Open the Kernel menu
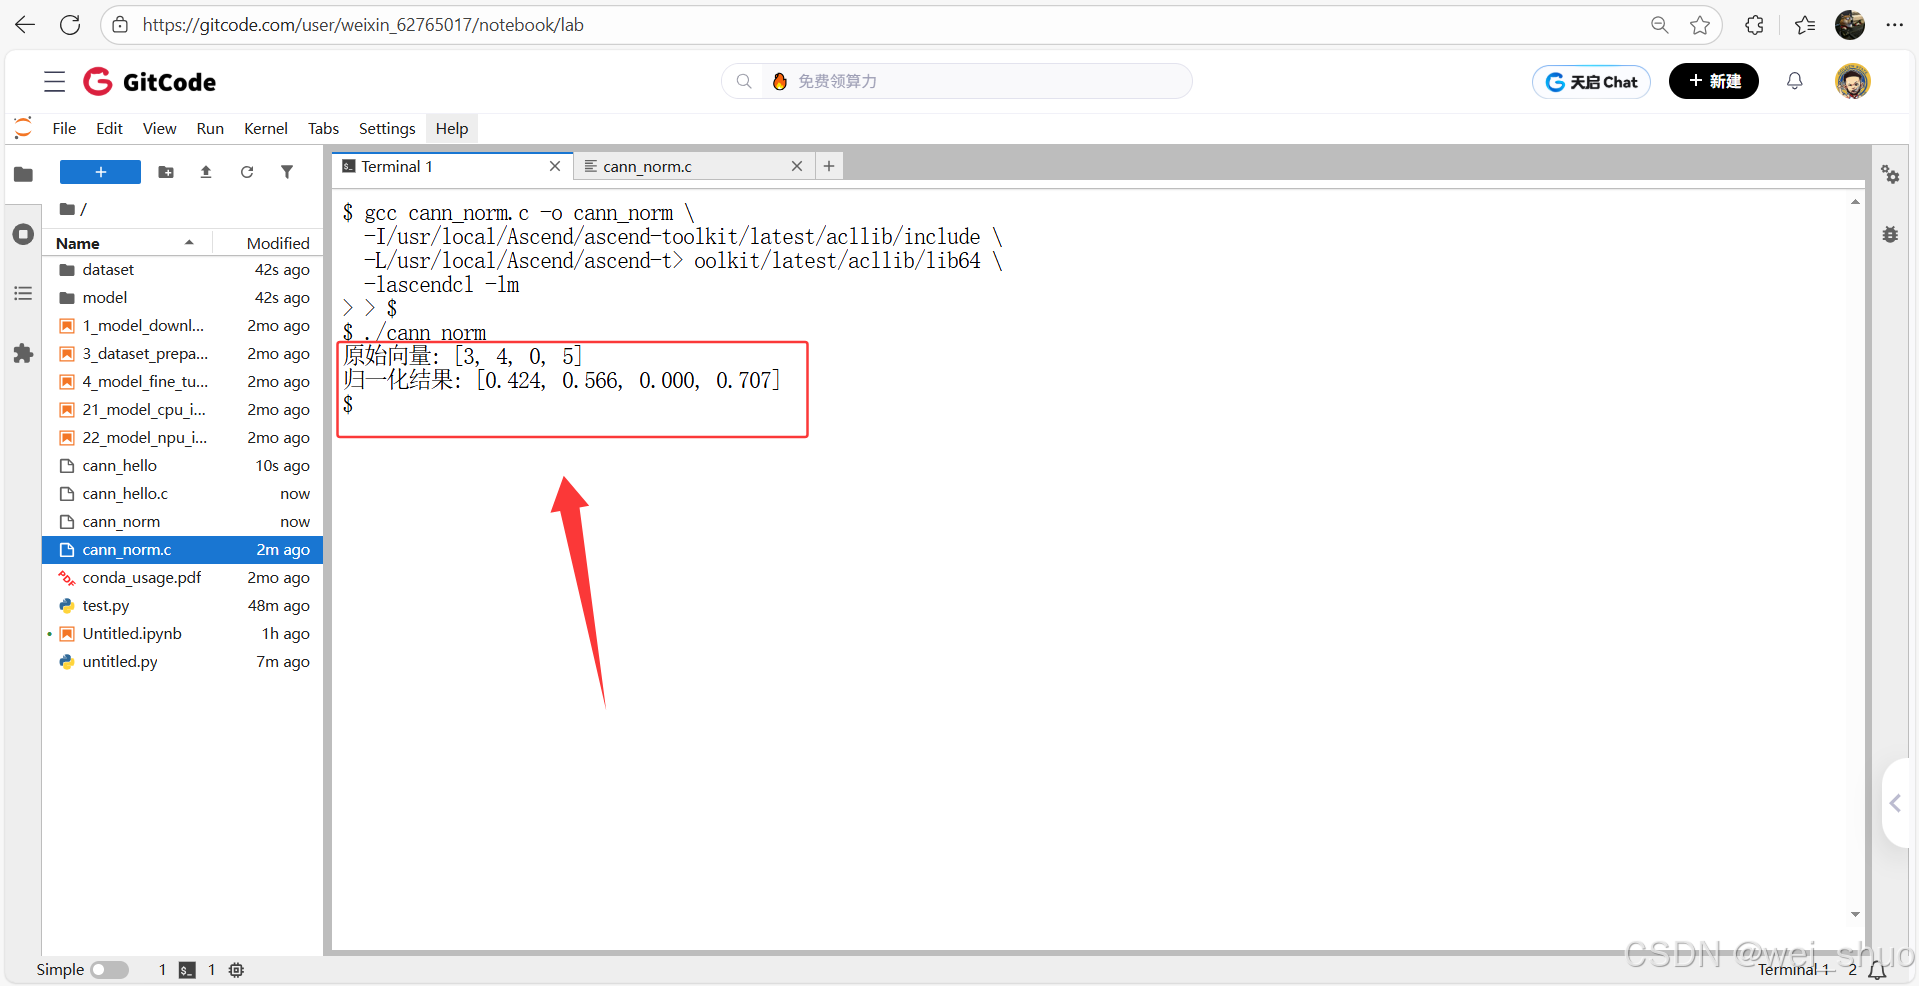 pos(266,128)
